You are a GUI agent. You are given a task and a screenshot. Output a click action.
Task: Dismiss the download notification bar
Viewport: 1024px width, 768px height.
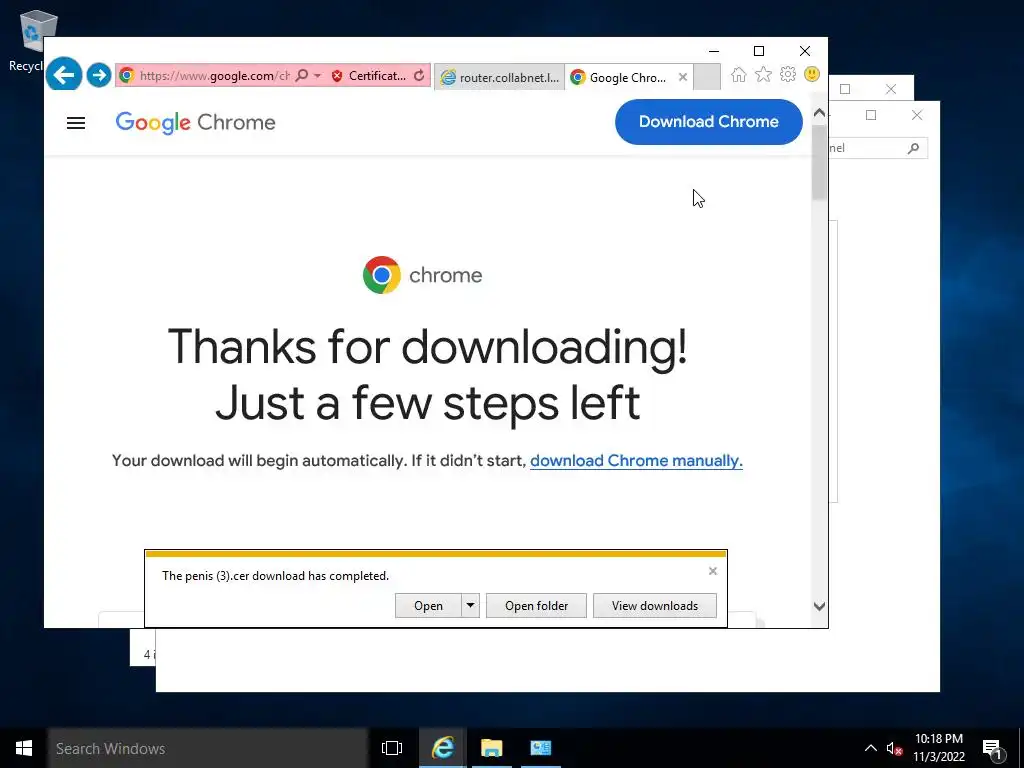712,571
